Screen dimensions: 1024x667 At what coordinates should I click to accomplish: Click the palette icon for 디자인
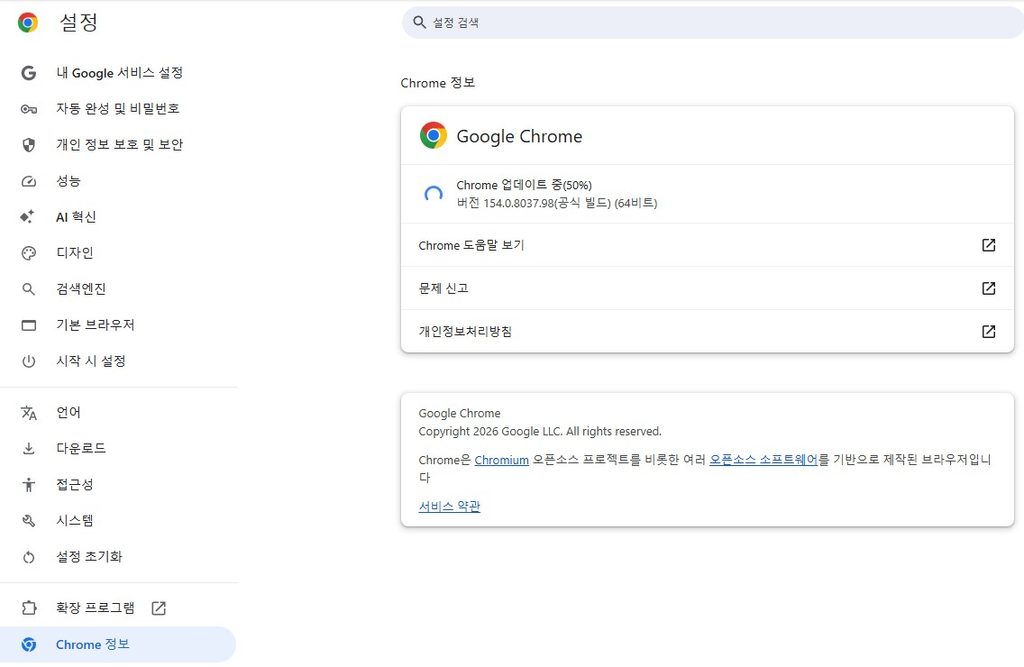(x=29, y=253)
